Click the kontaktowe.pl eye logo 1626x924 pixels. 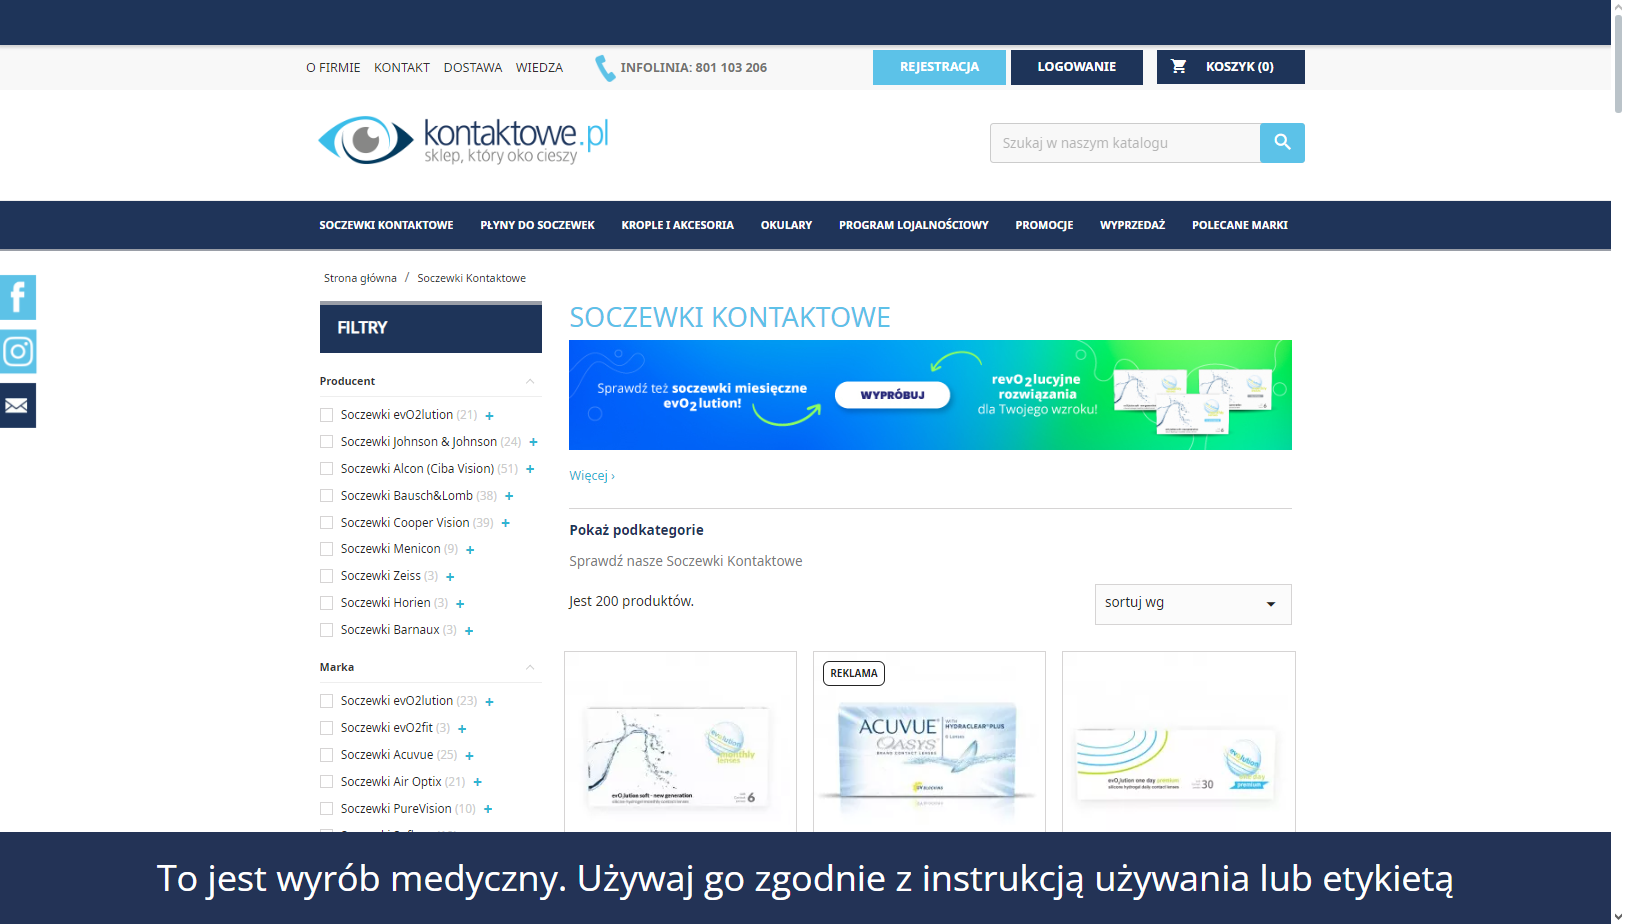point(463,140)
